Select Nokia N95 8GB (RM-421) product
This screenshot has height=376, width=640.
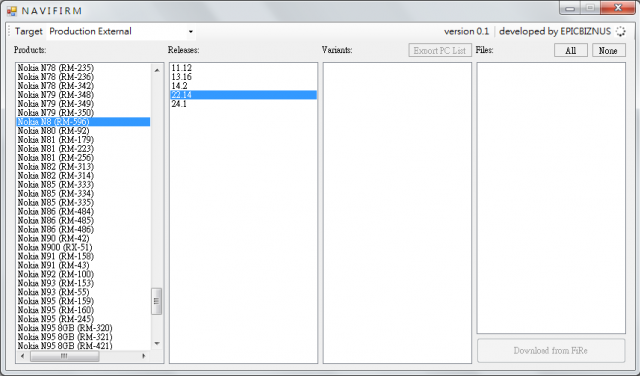83,346
